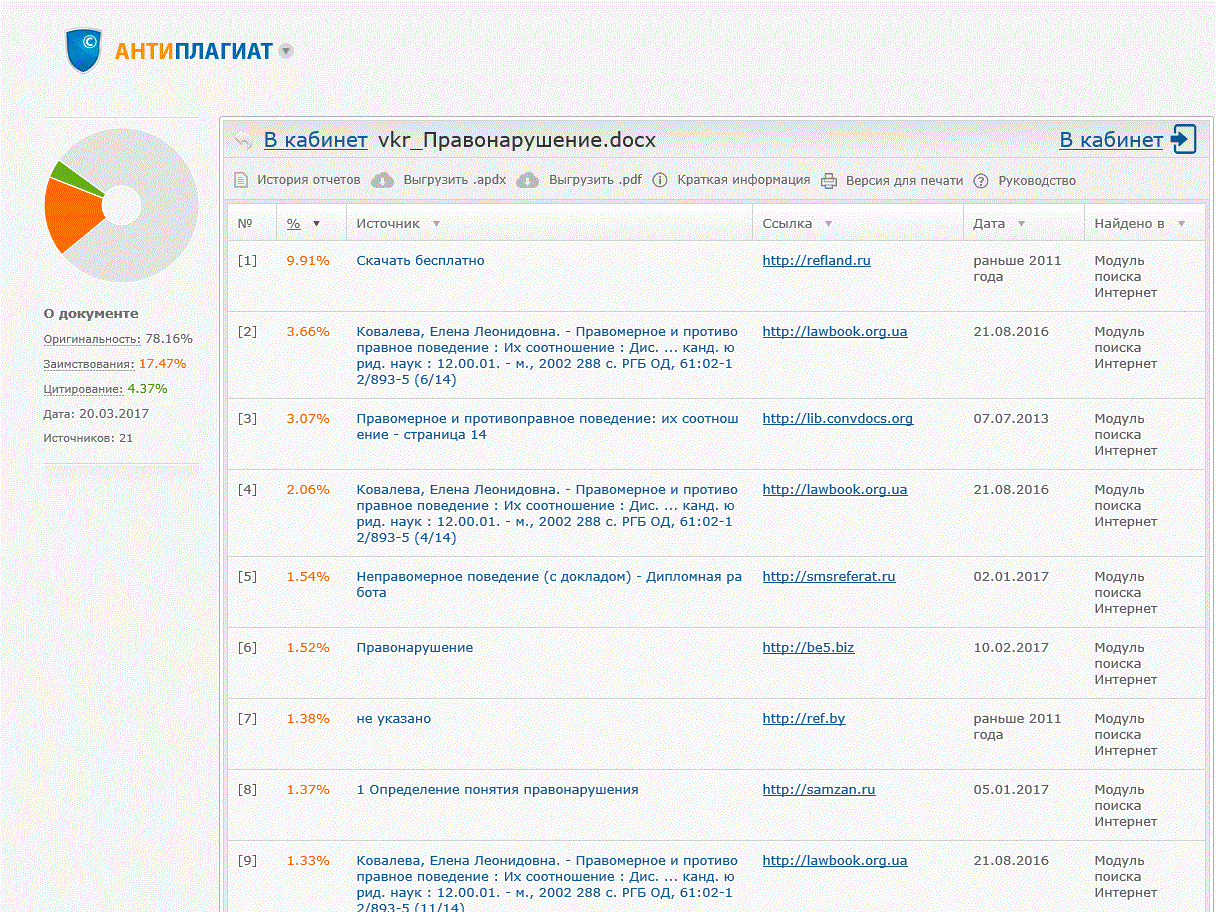Open dropdown arrow next to Антиплагиат logo

[x=286, y=51]
